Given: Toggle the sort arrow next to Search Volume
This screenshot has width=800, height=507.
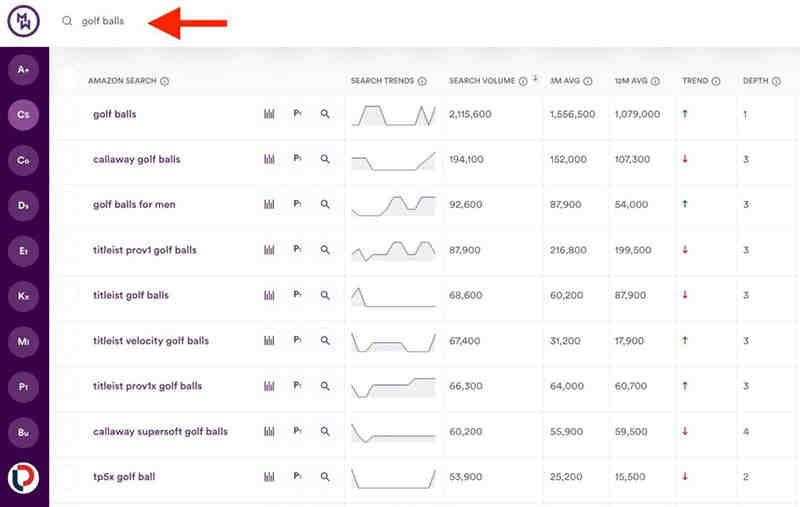Looking at the screenshot, I should click(535, 79).
